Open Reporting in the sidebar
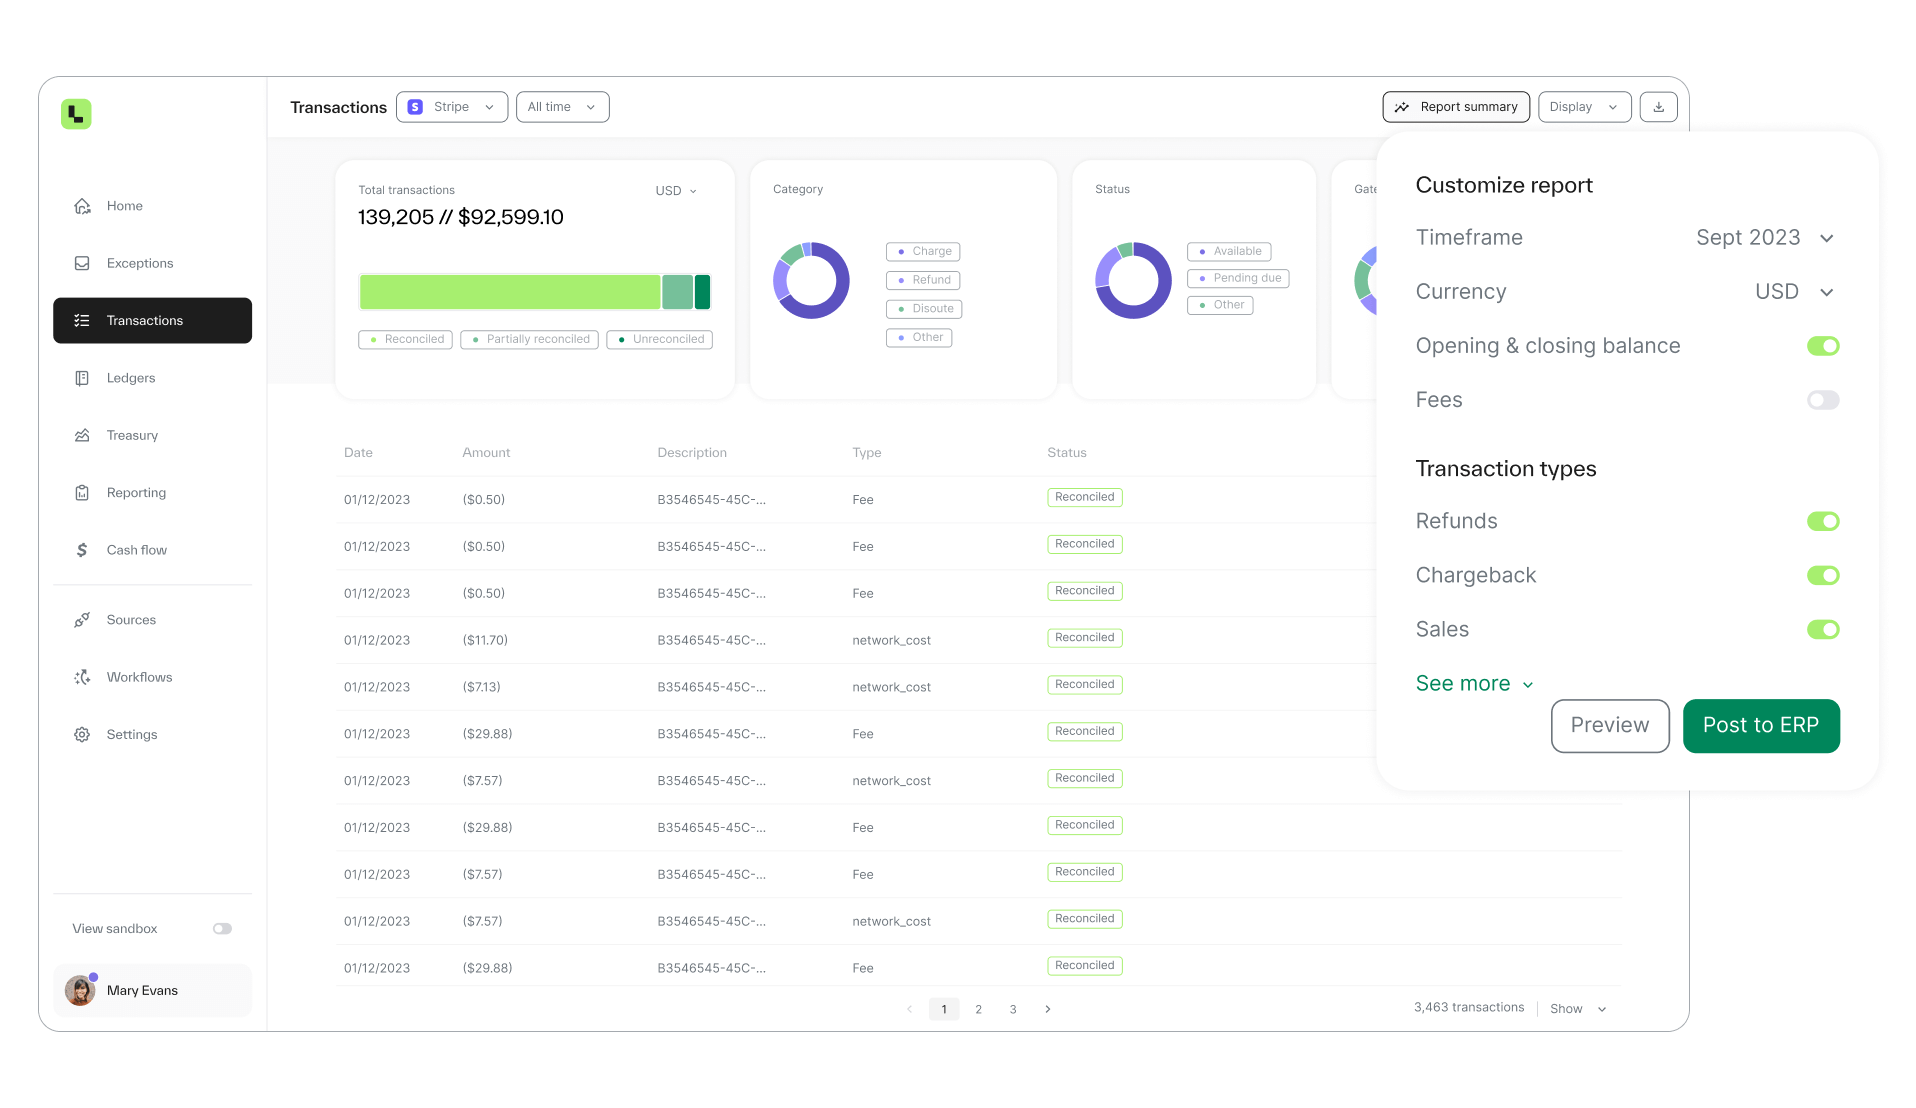Viewport: 1916px width, 1108px height. pyautogui.click(x=136, y=493)
